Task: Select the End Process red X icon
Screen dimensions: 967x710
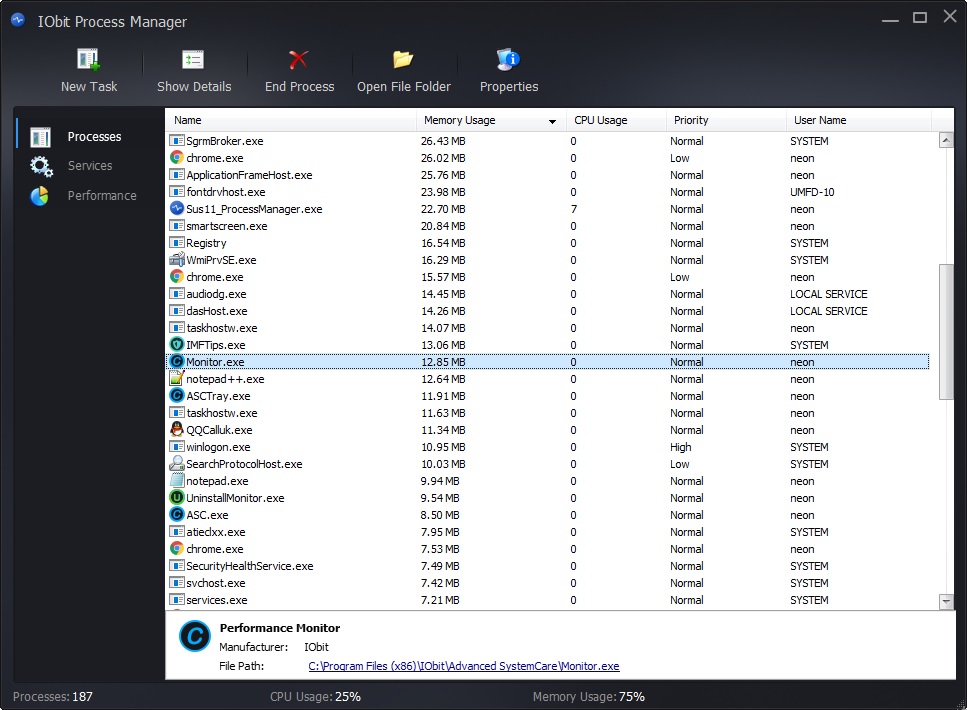Action: click(x=299, y=58)
